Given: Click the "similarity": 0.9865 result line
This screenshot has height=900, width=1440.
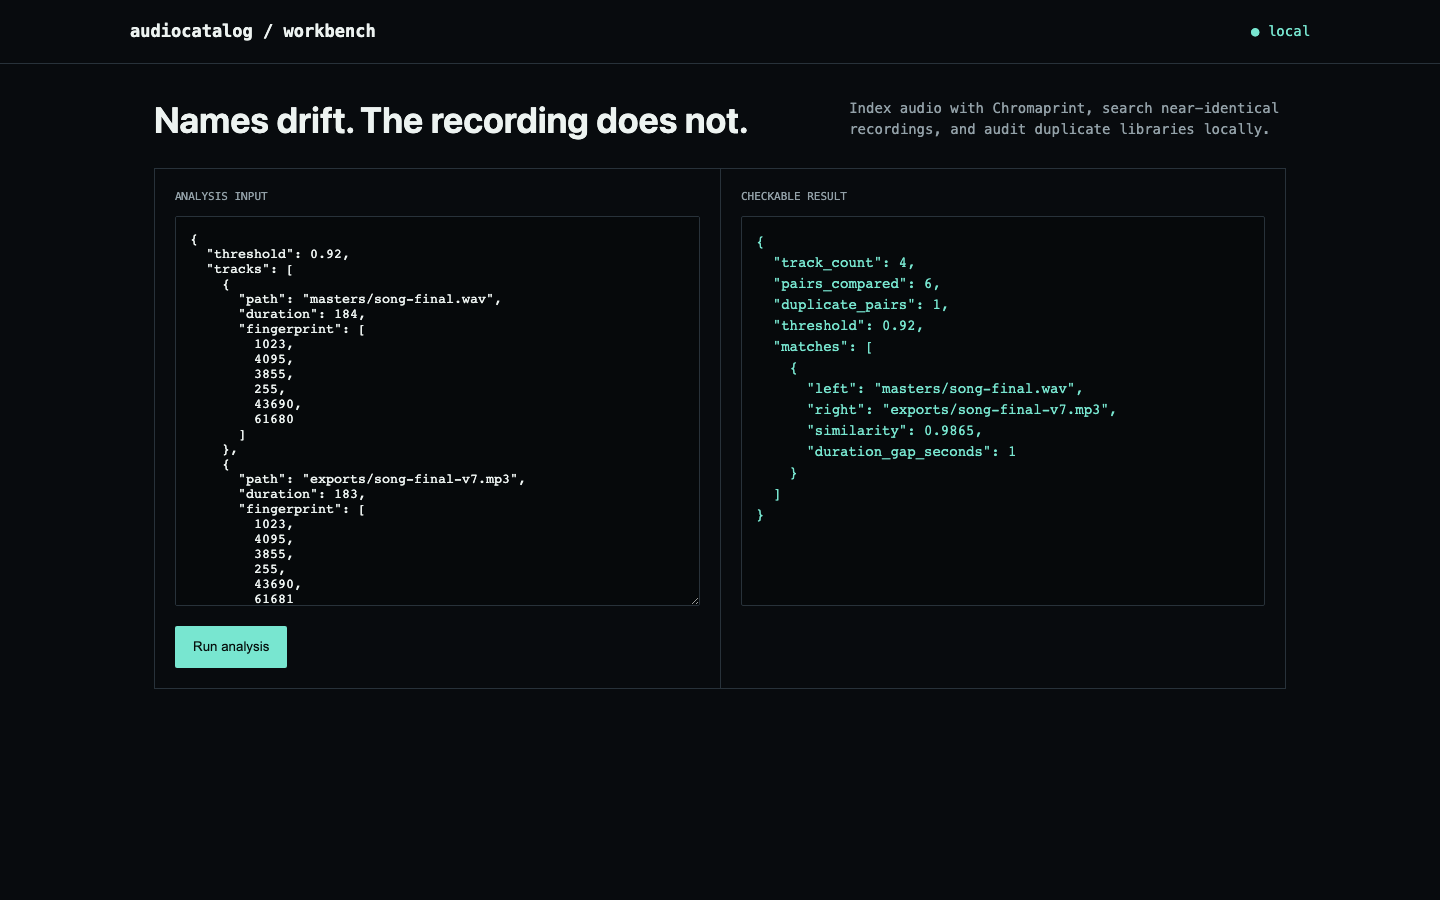Looking at the screenshot, I should tap(895, 431).
